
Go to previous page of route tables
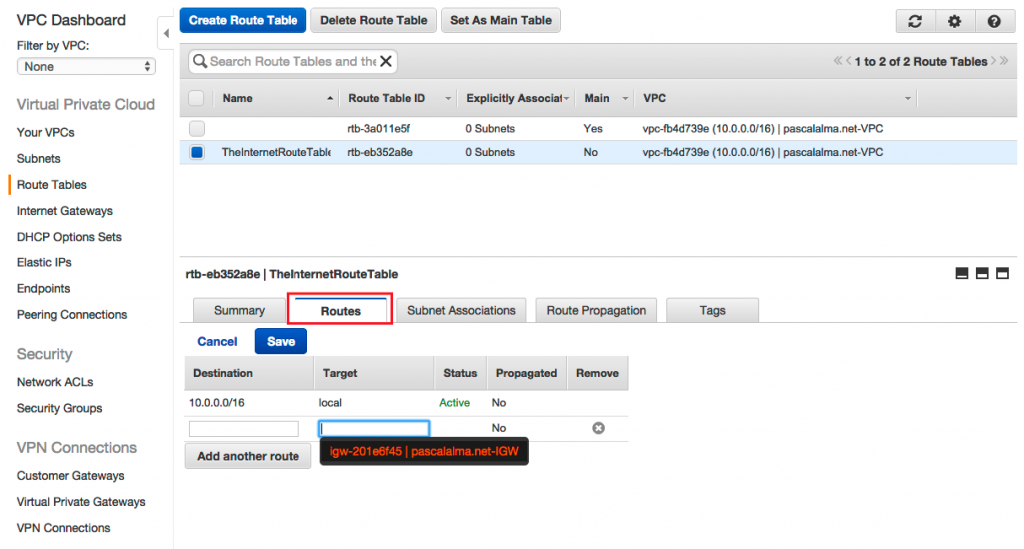pos(848,61)
